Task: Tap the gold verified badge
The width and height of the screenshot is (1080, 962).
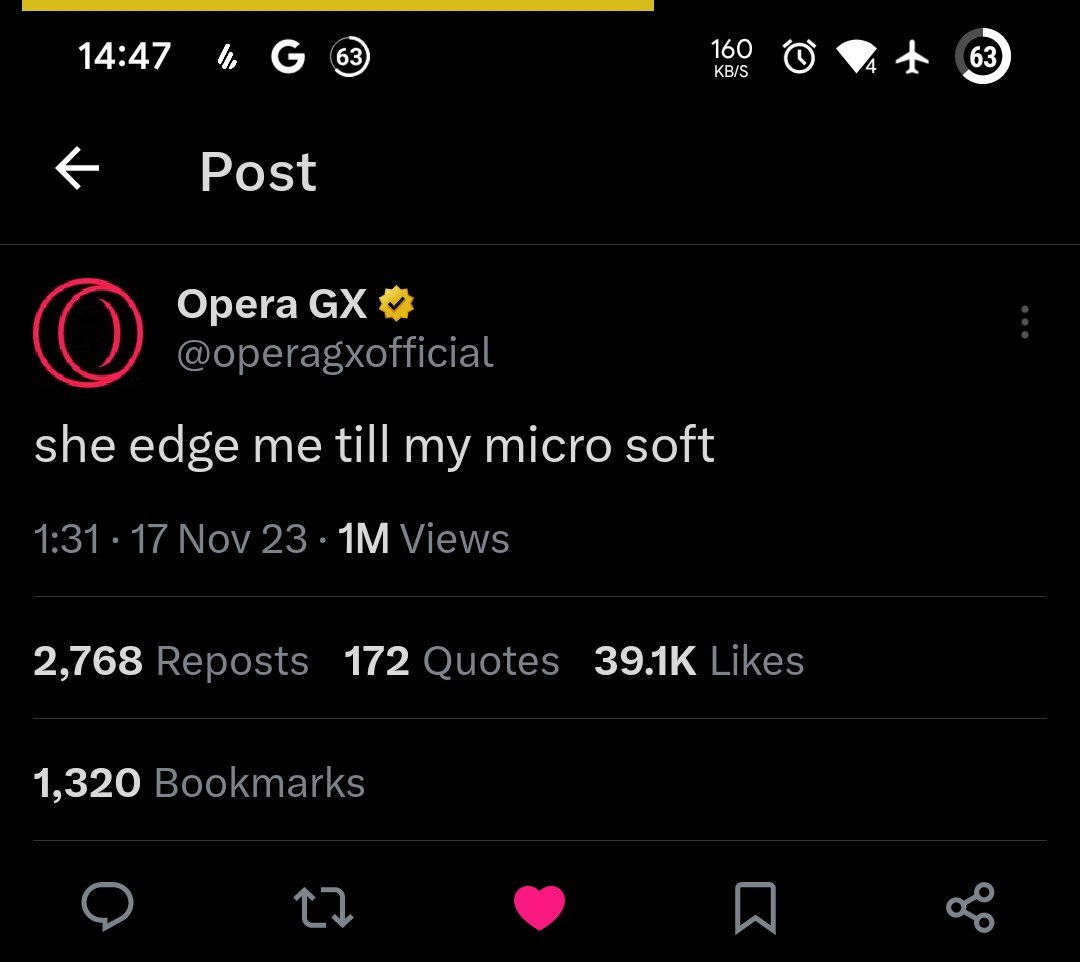Action: [396, 304]
